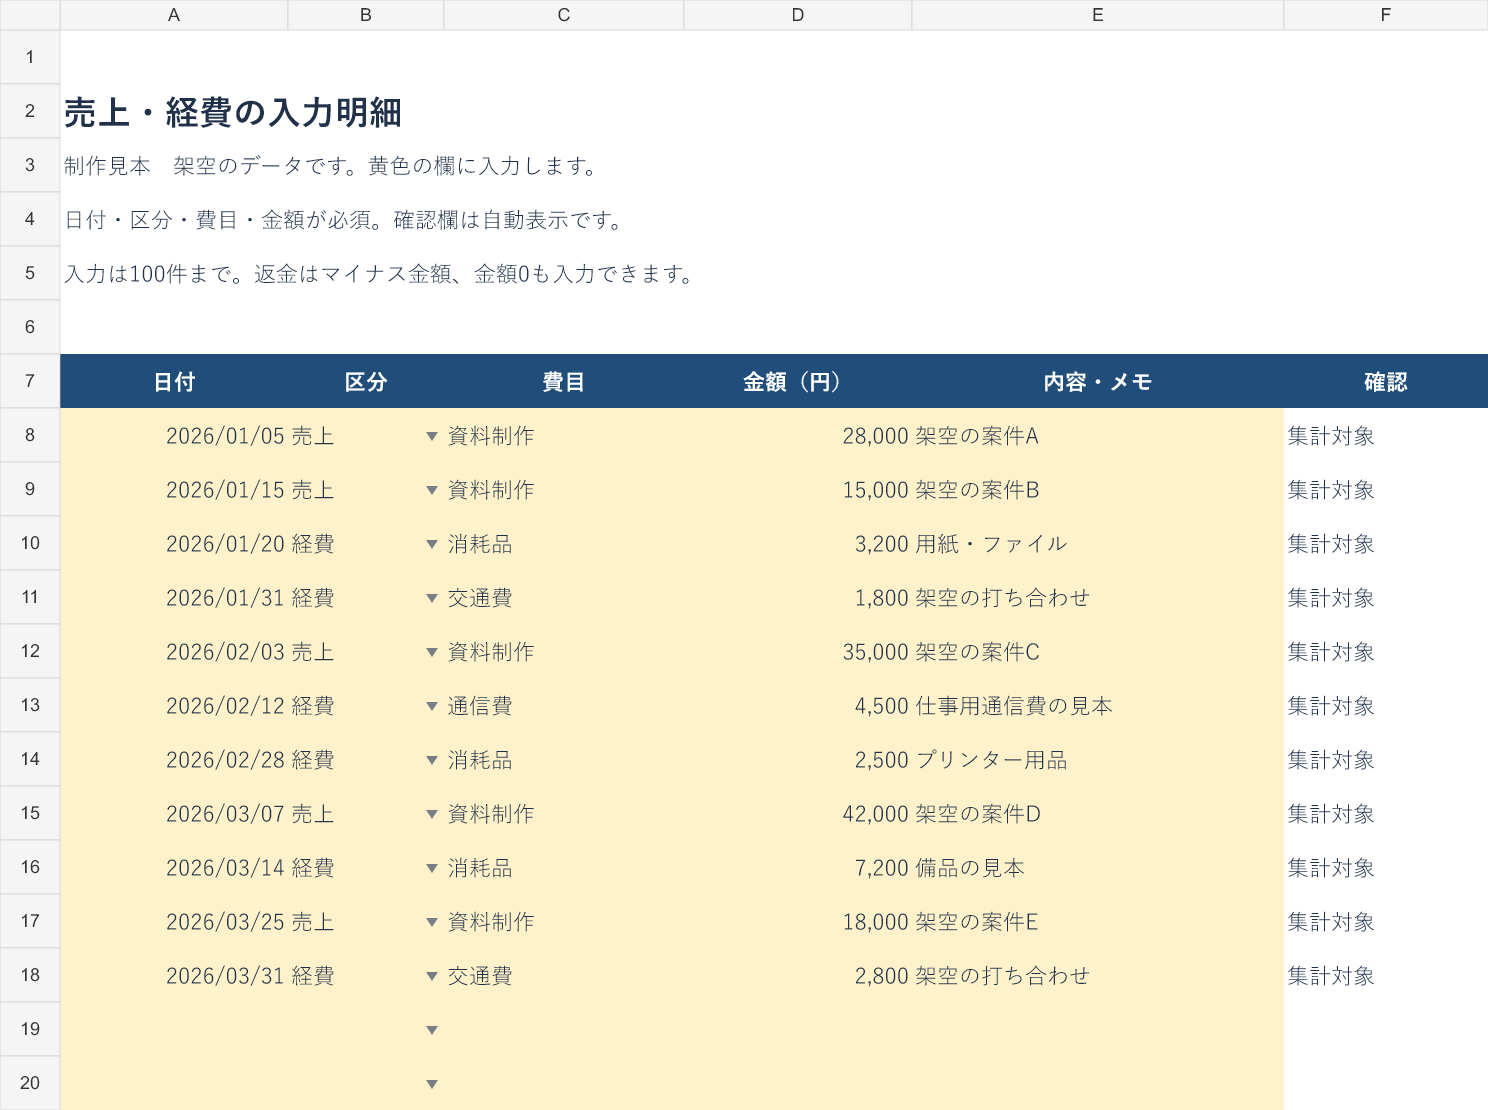Click 通信費 in the 費目 column
Screen dimensions: 1488x1110
[480, 706]
